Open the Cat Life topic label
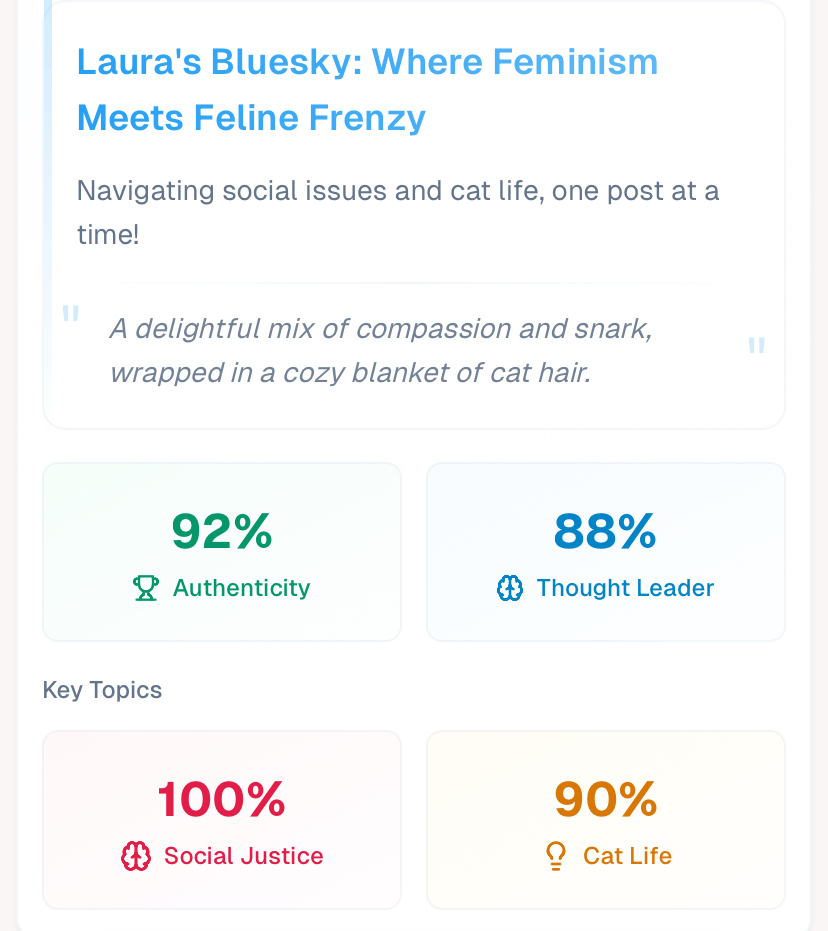Screen dimensions: 828x931 click(x=627, y=856)
